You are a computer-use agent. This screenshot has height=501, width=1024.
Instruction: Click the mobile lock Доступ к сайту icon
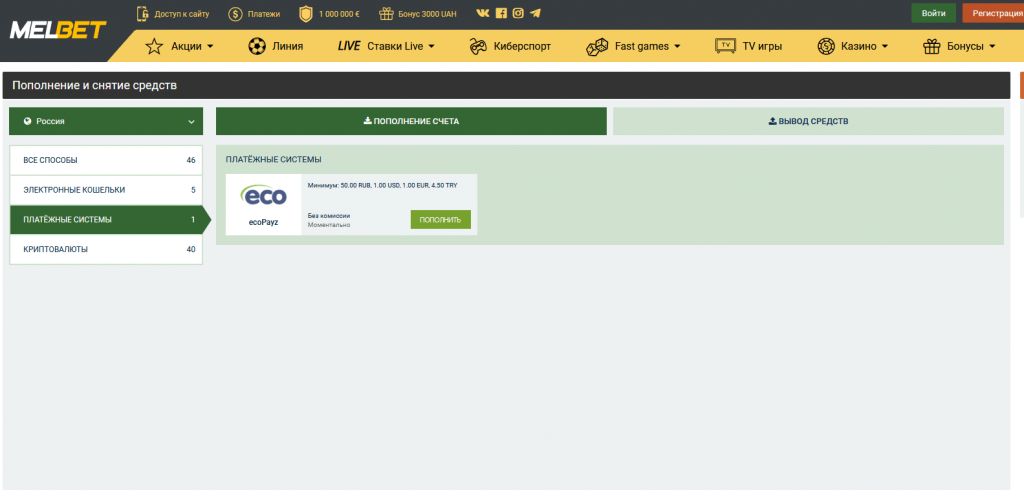pos(142,13)
